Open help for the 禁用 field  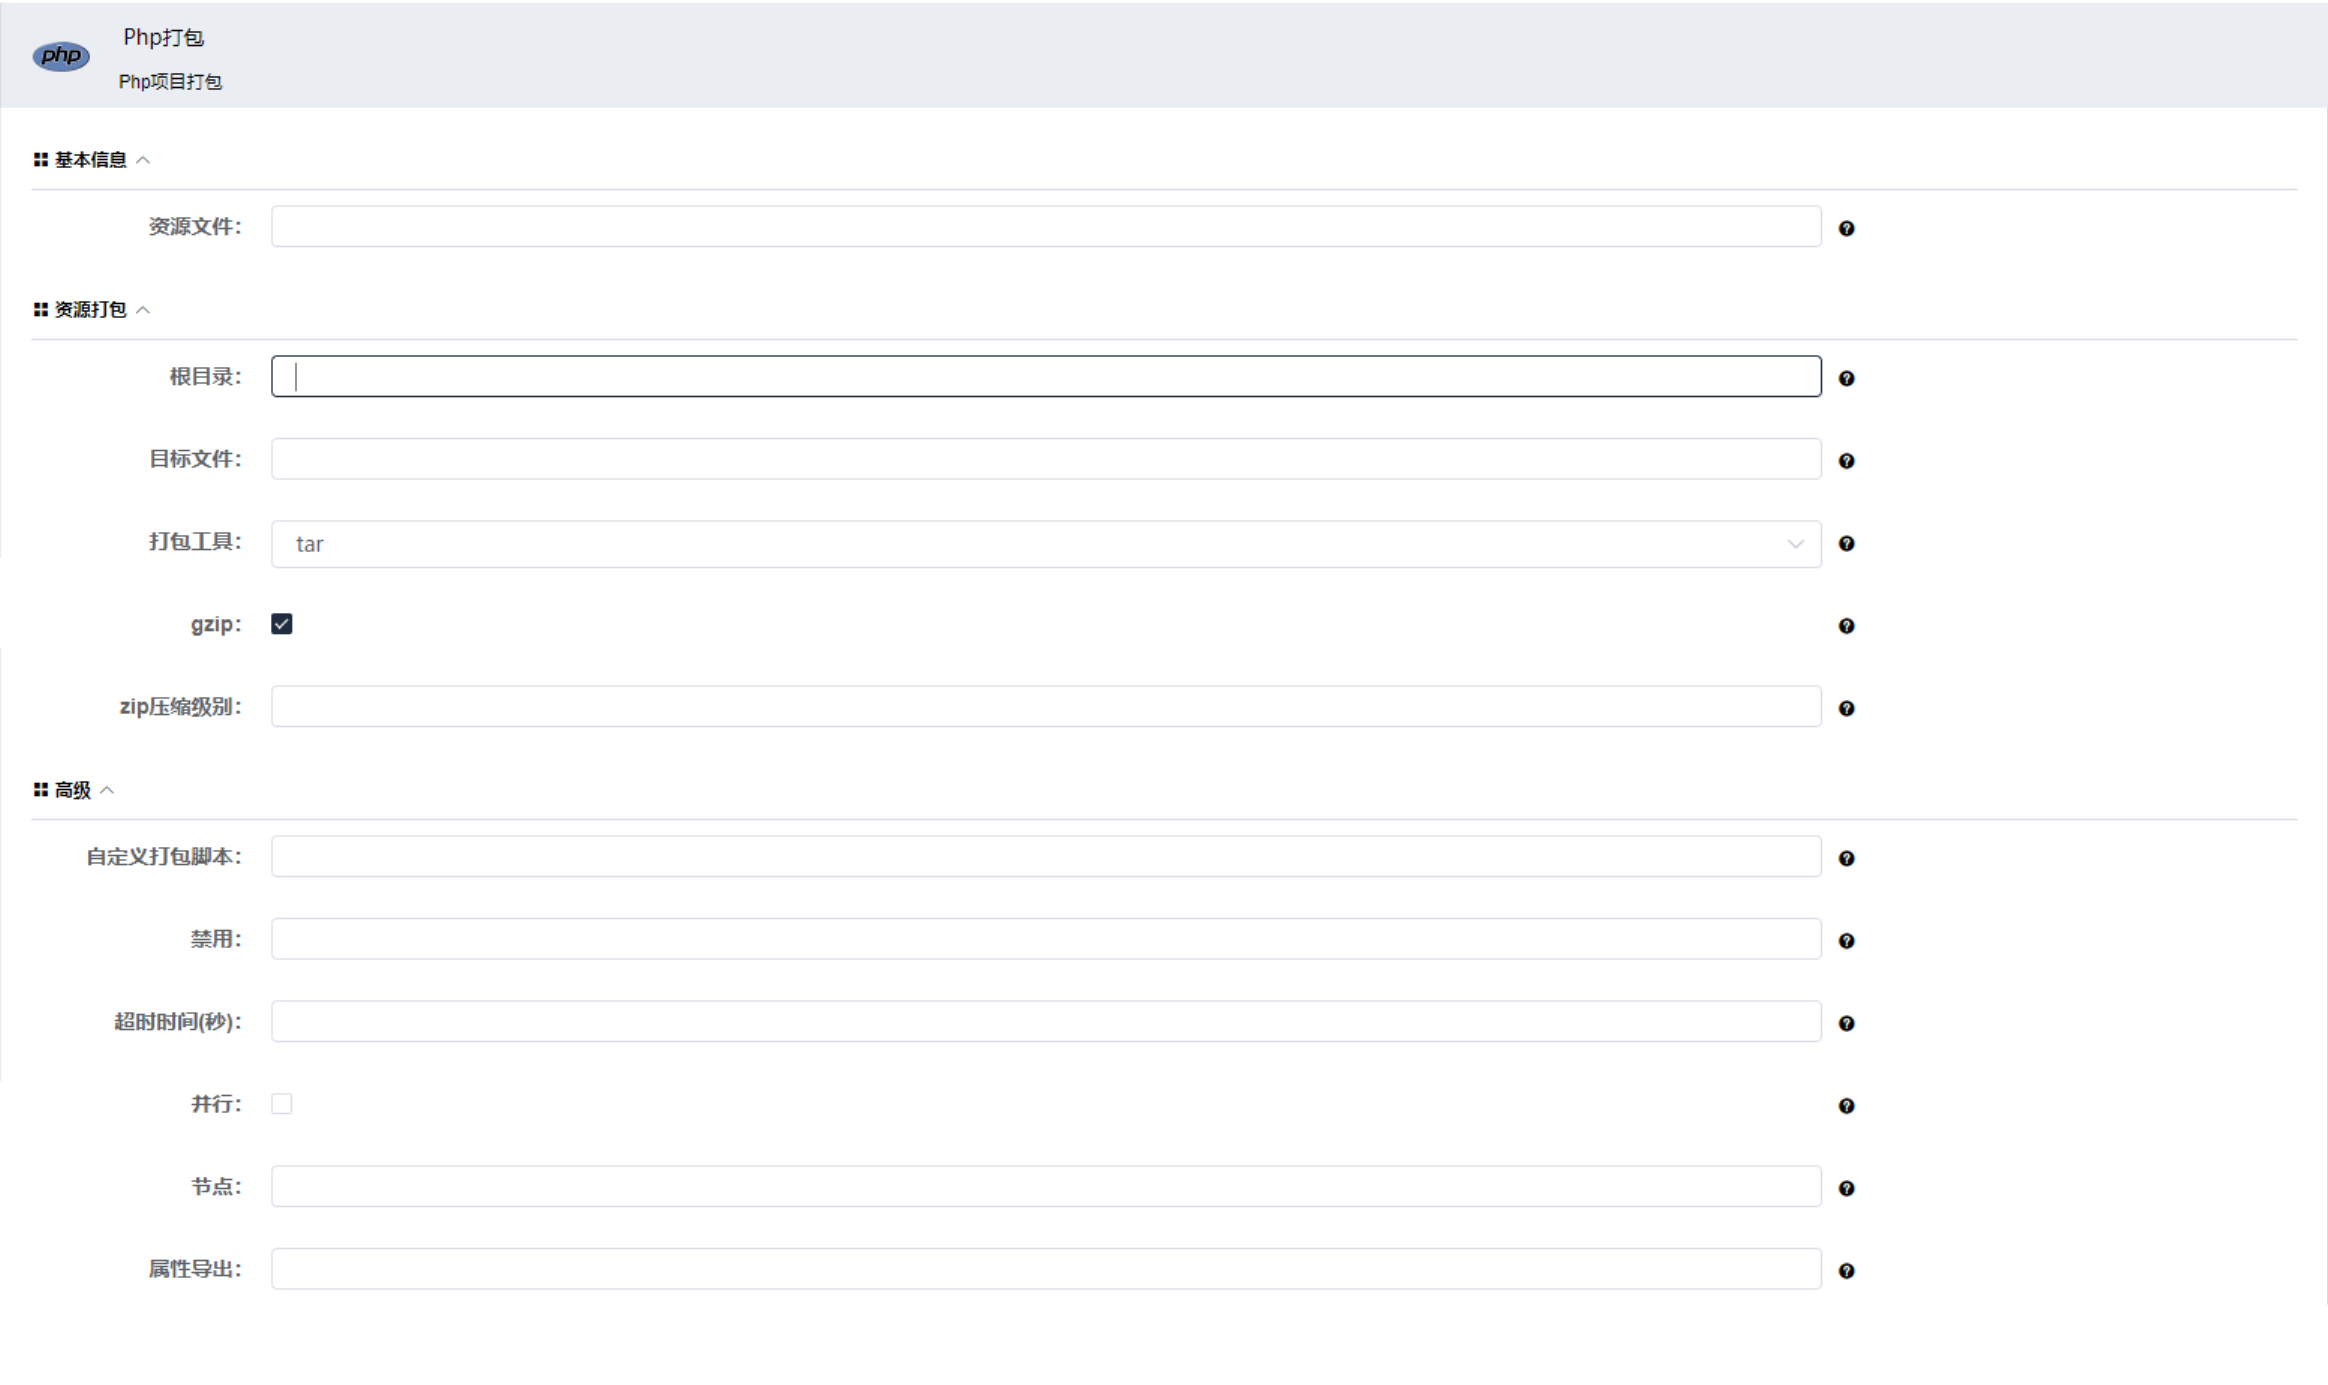pyautogui.click(x=1848, y=940)
